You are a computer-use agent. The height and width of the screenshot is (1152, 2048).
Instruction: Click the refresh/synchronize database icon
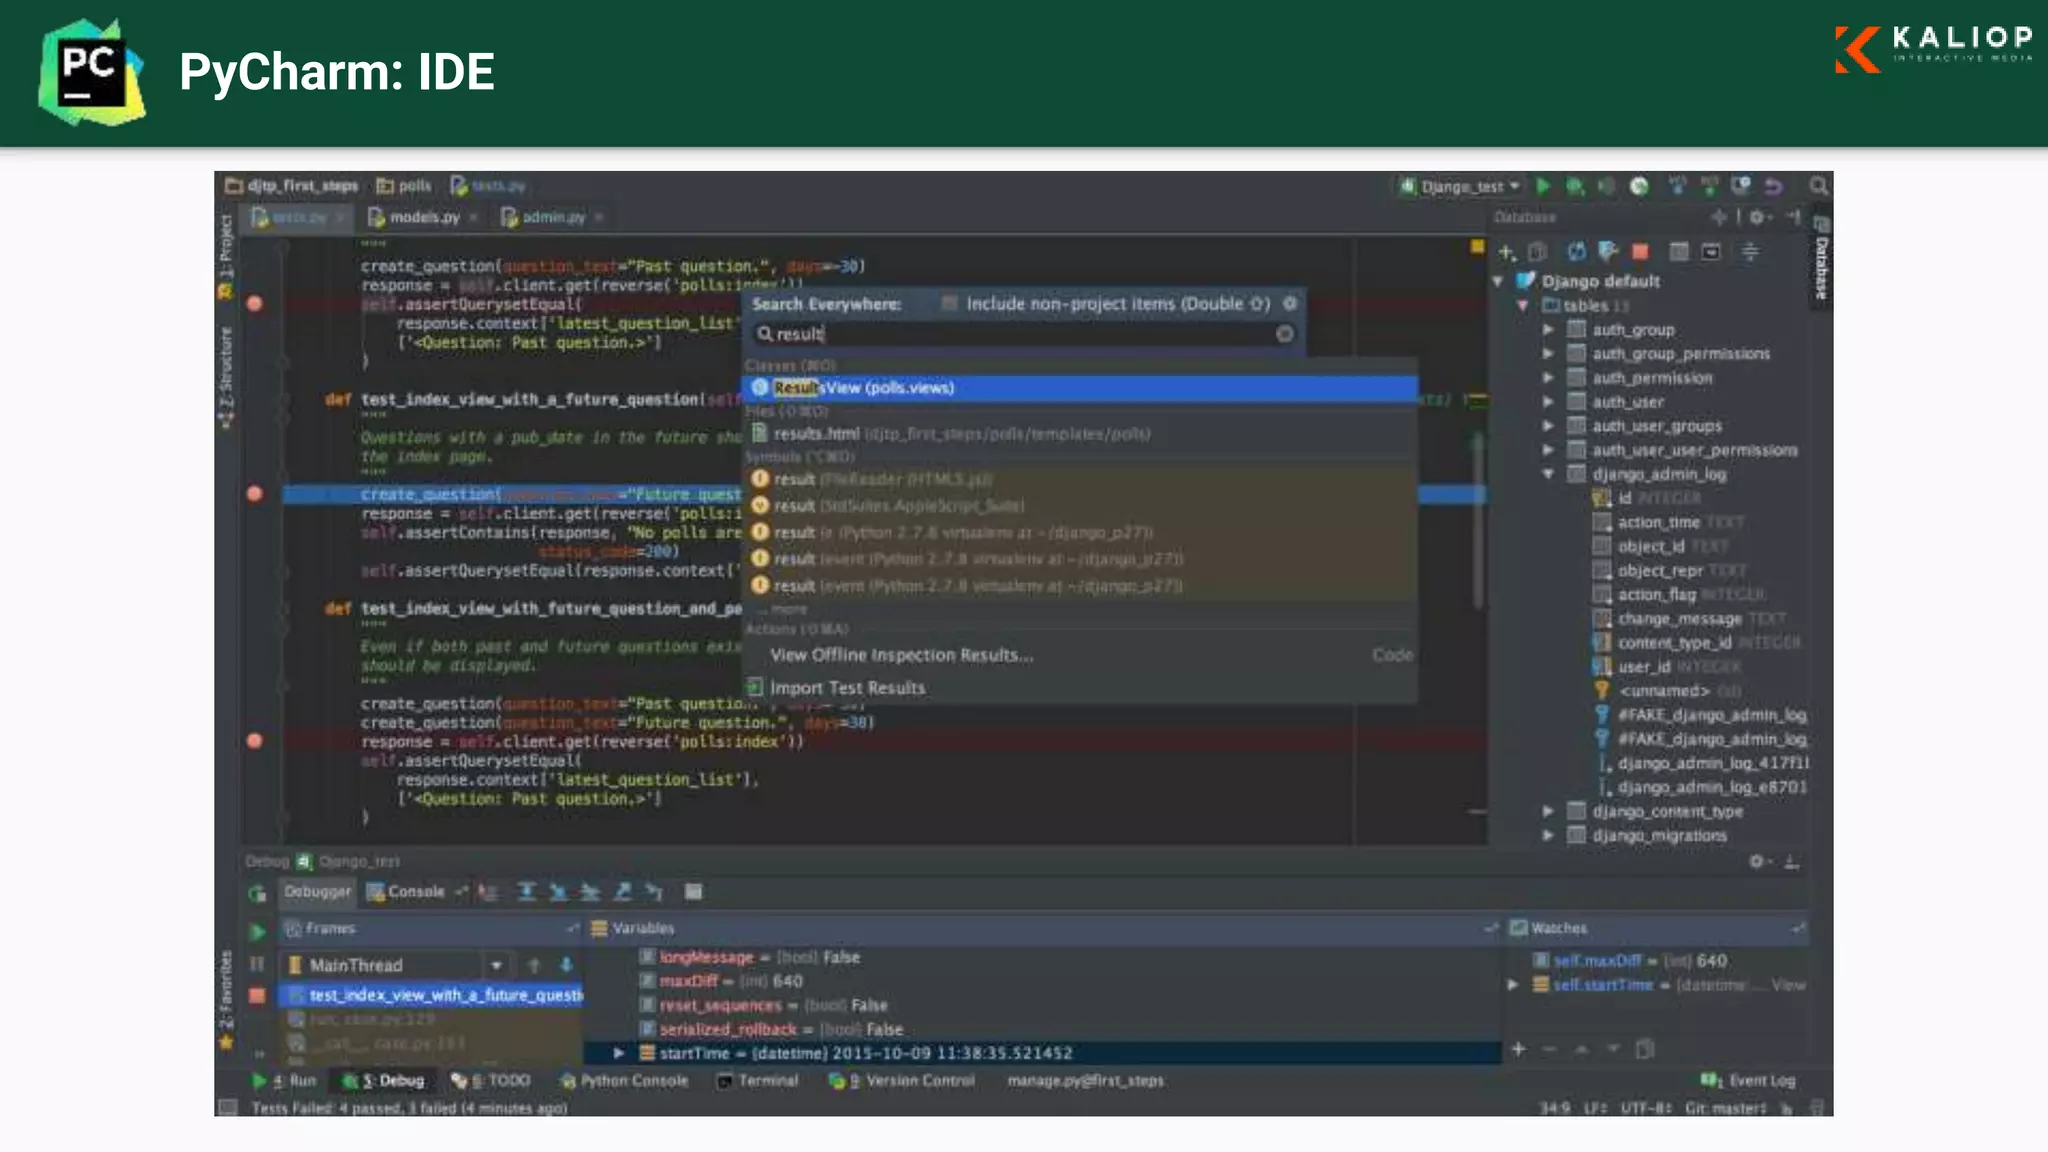(1576, 251)
